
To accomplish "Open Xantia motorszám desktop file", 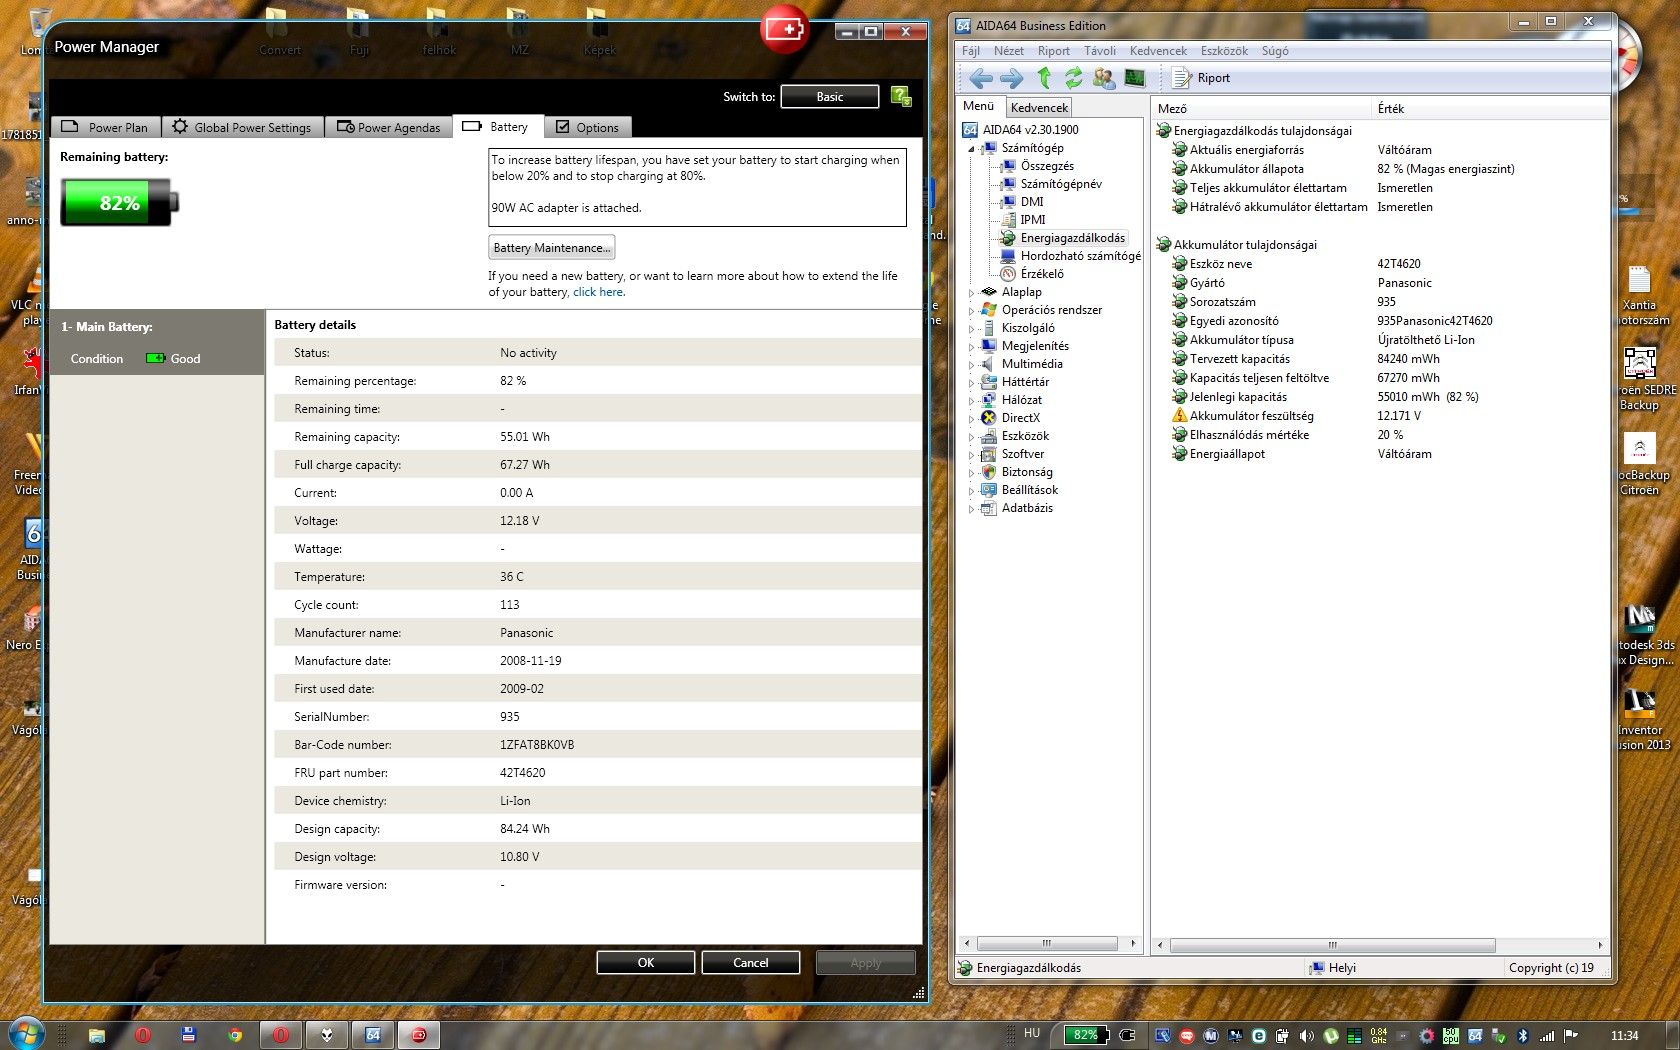I will pyautogui.click(x=1639, y=295).
